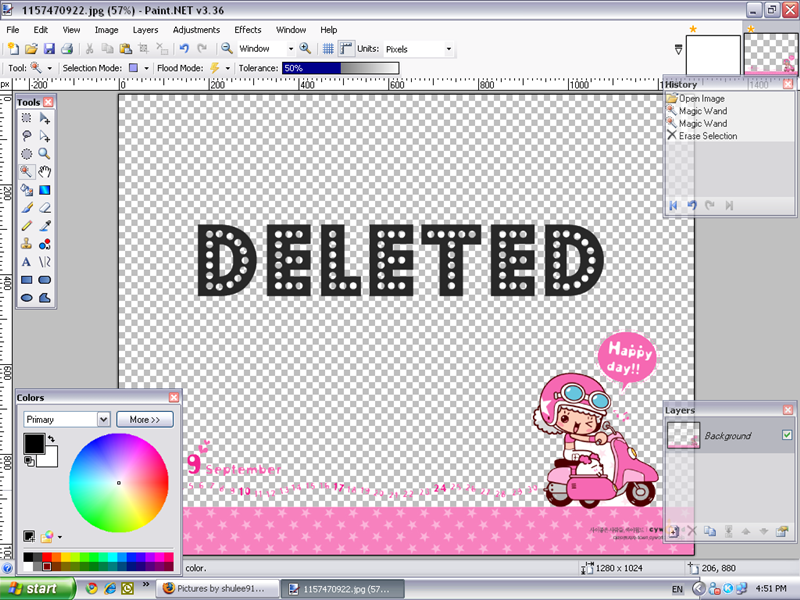800x600 pixels.
Task: Select the Pan hand tool
Action: point(44,171)
